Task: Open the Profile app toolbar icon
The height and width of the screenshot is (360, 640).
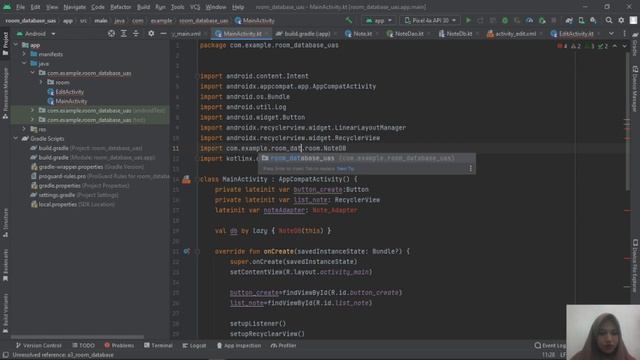Action: coord(529,20)
